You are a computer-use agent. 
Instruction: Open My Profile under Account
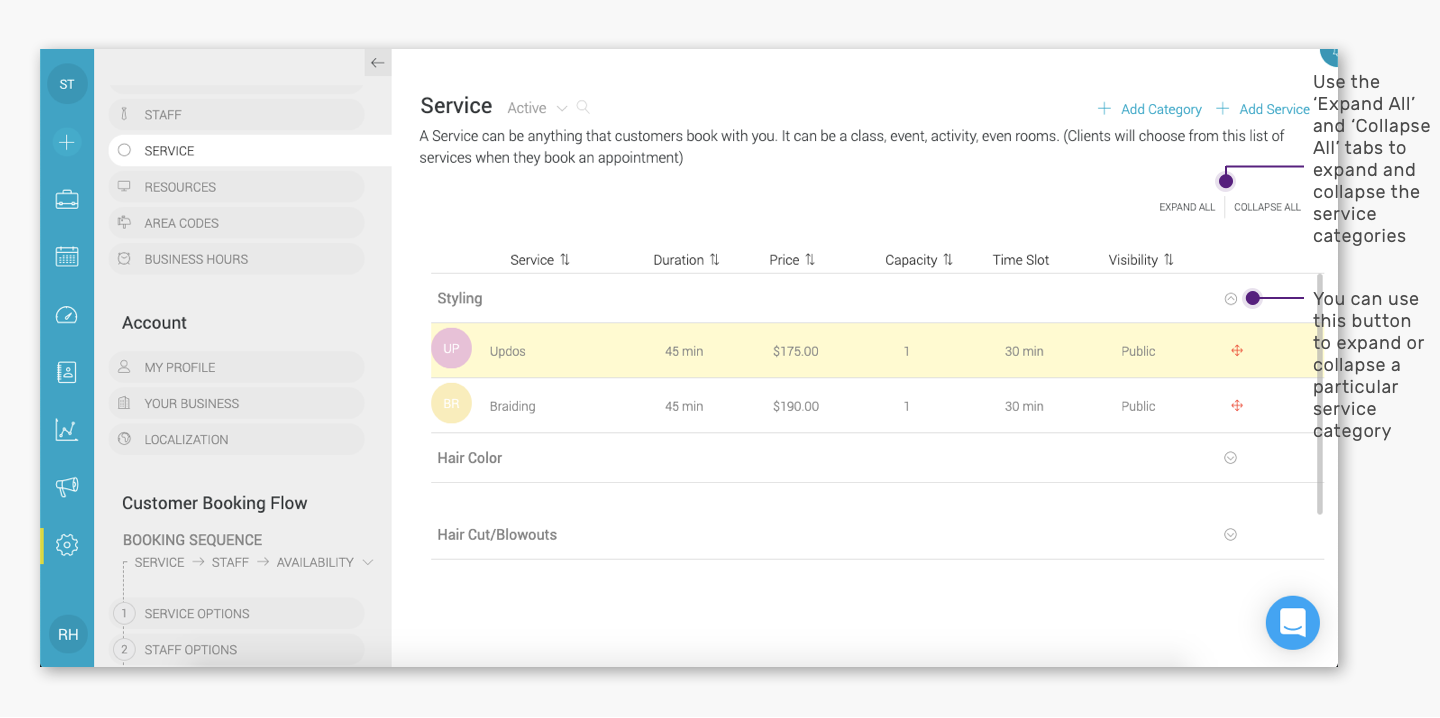[x=237, y=367]
